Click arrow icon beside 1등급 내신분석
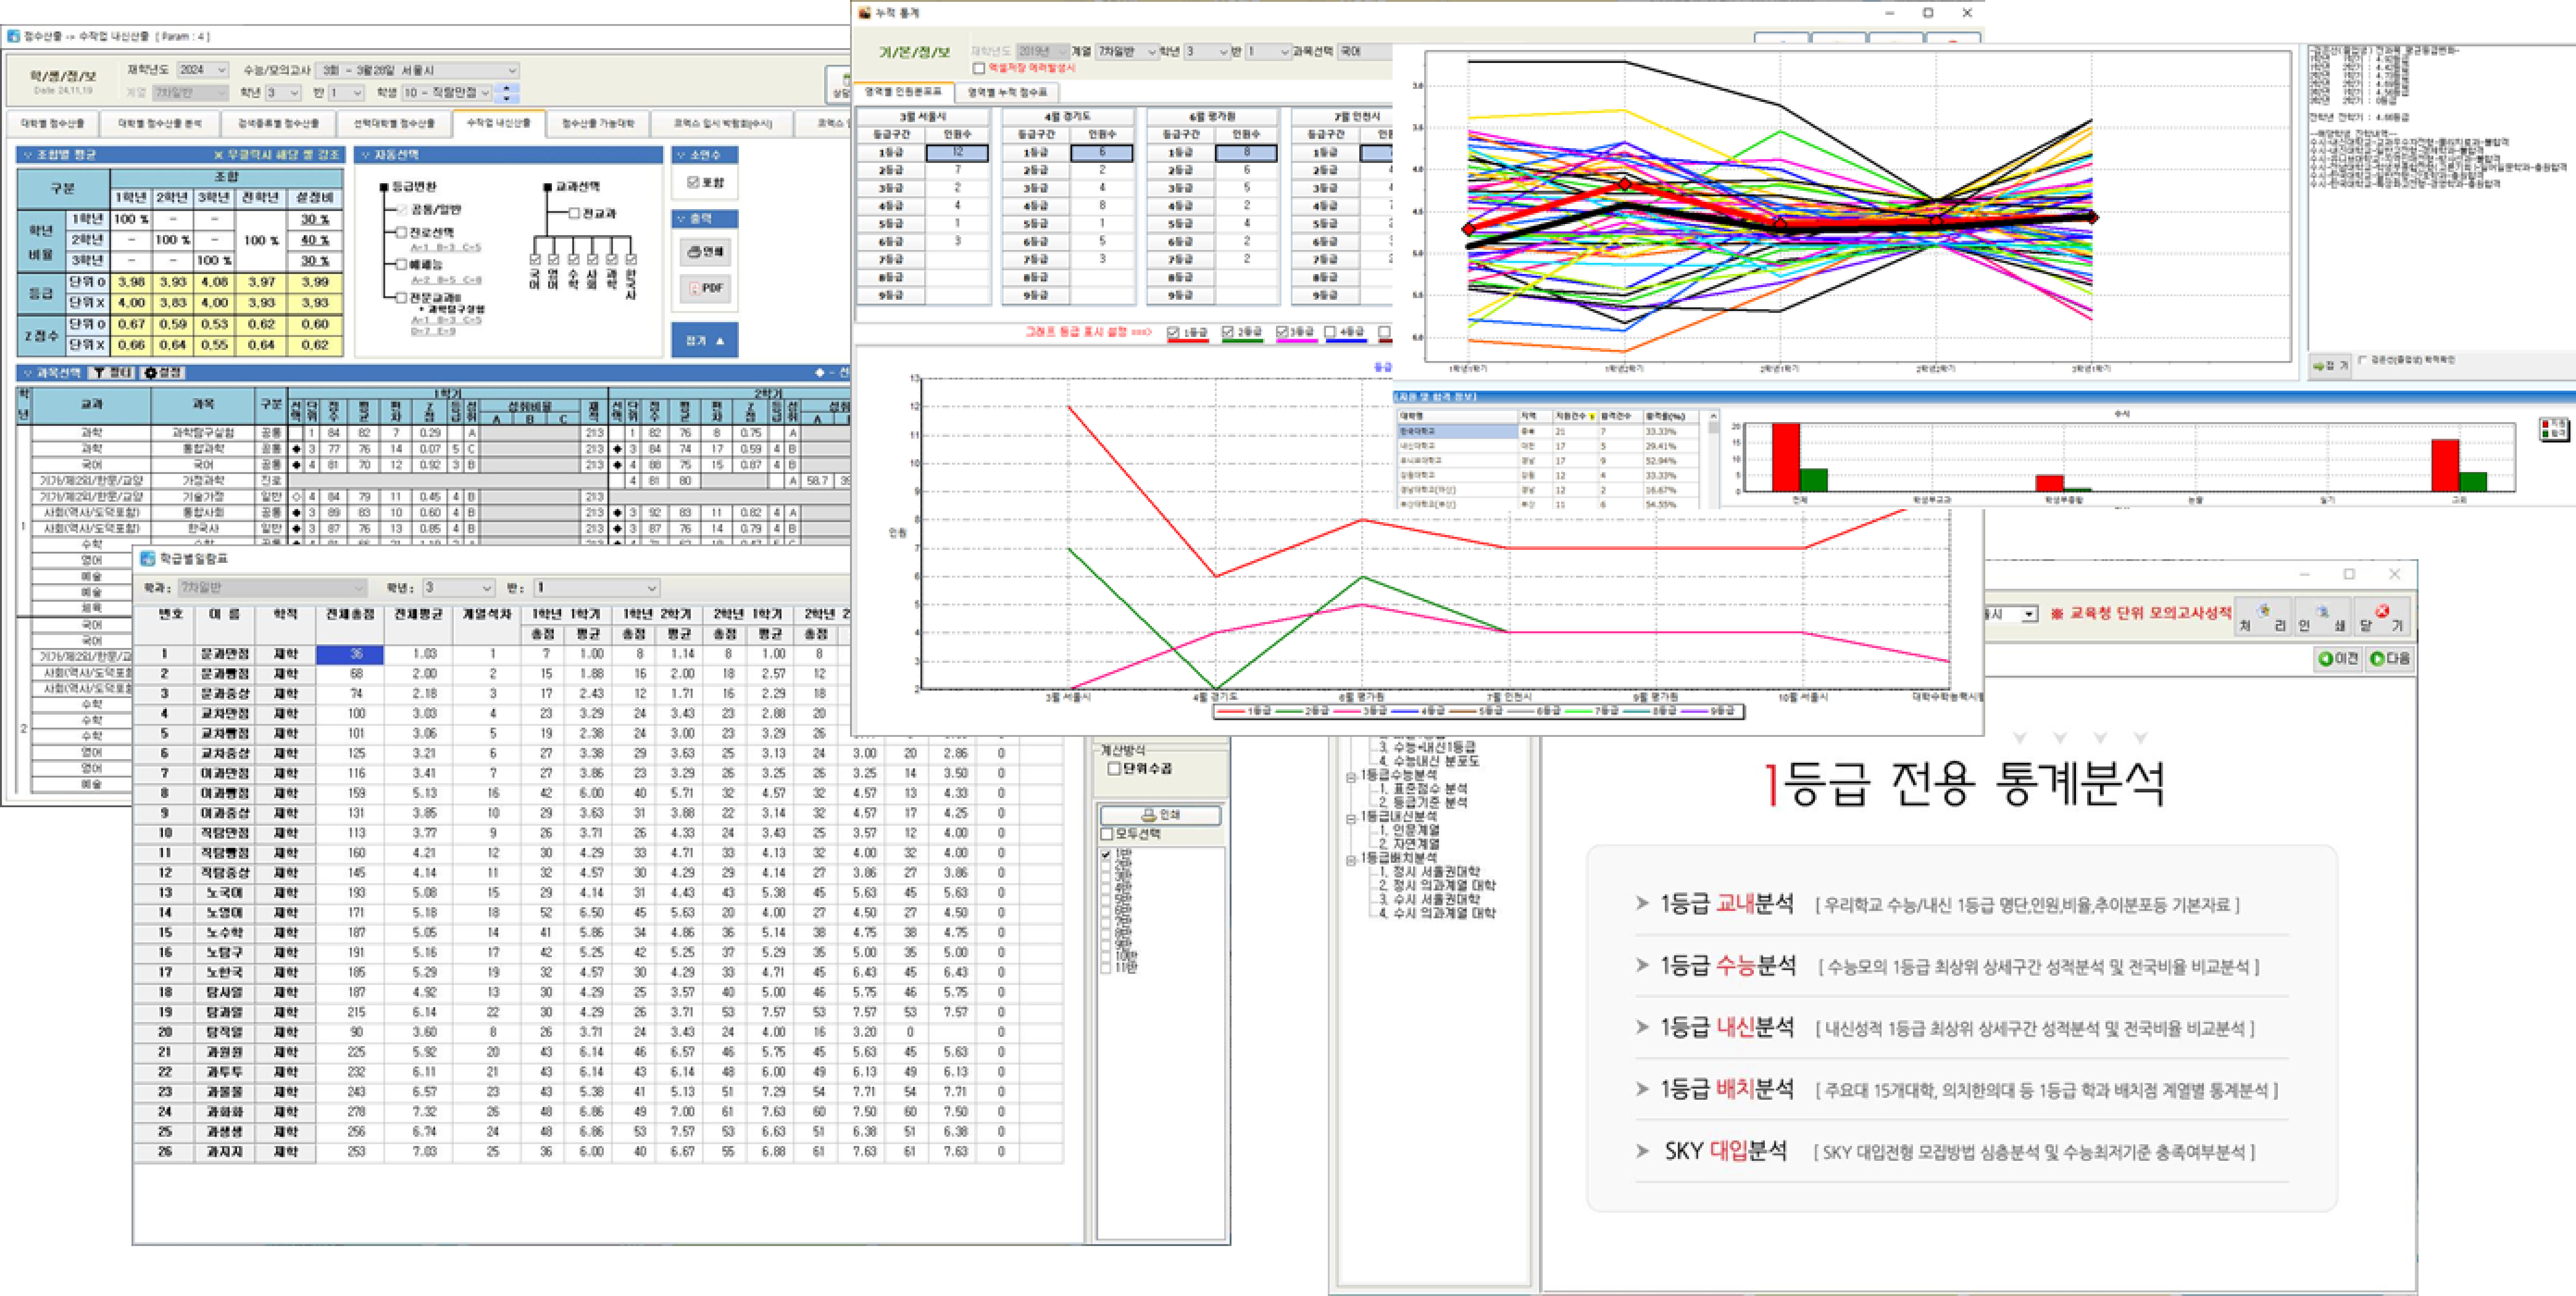Screen dimensions: 2576x1296 (x=1642, y=1027)
